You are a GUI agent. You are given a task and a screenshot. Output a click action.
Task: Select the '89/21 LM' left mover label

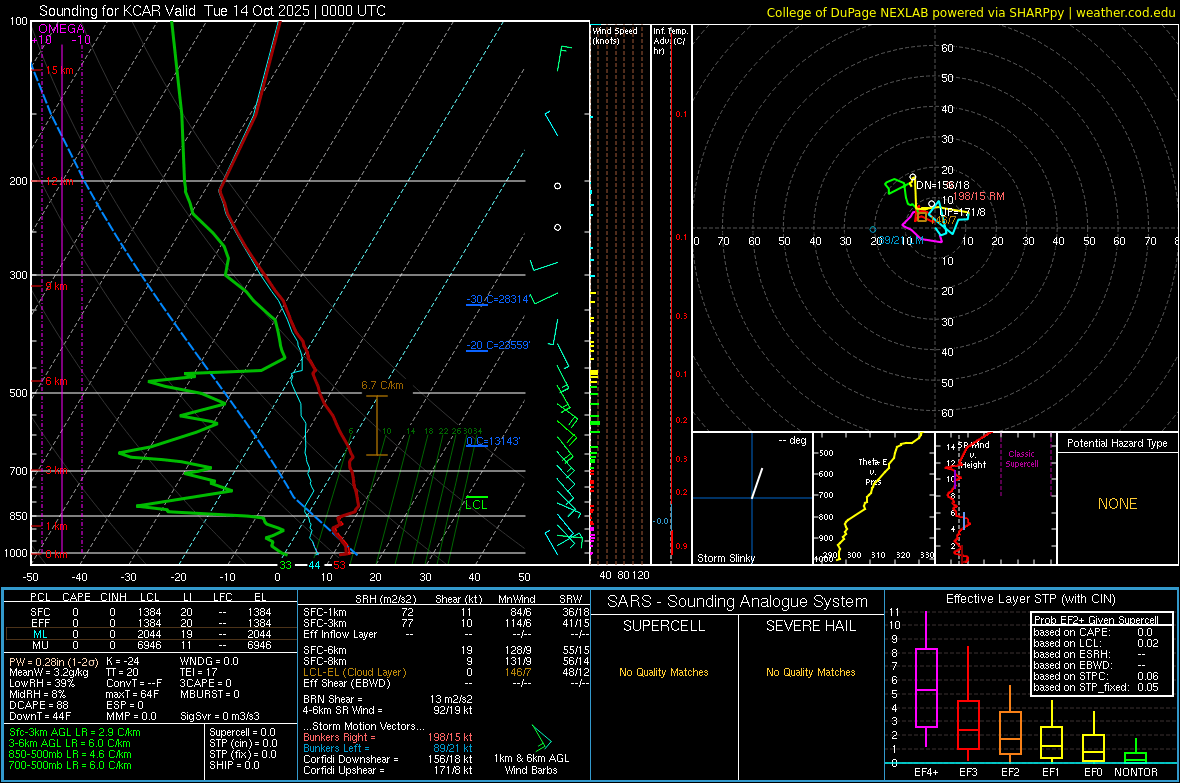(900, 241)
